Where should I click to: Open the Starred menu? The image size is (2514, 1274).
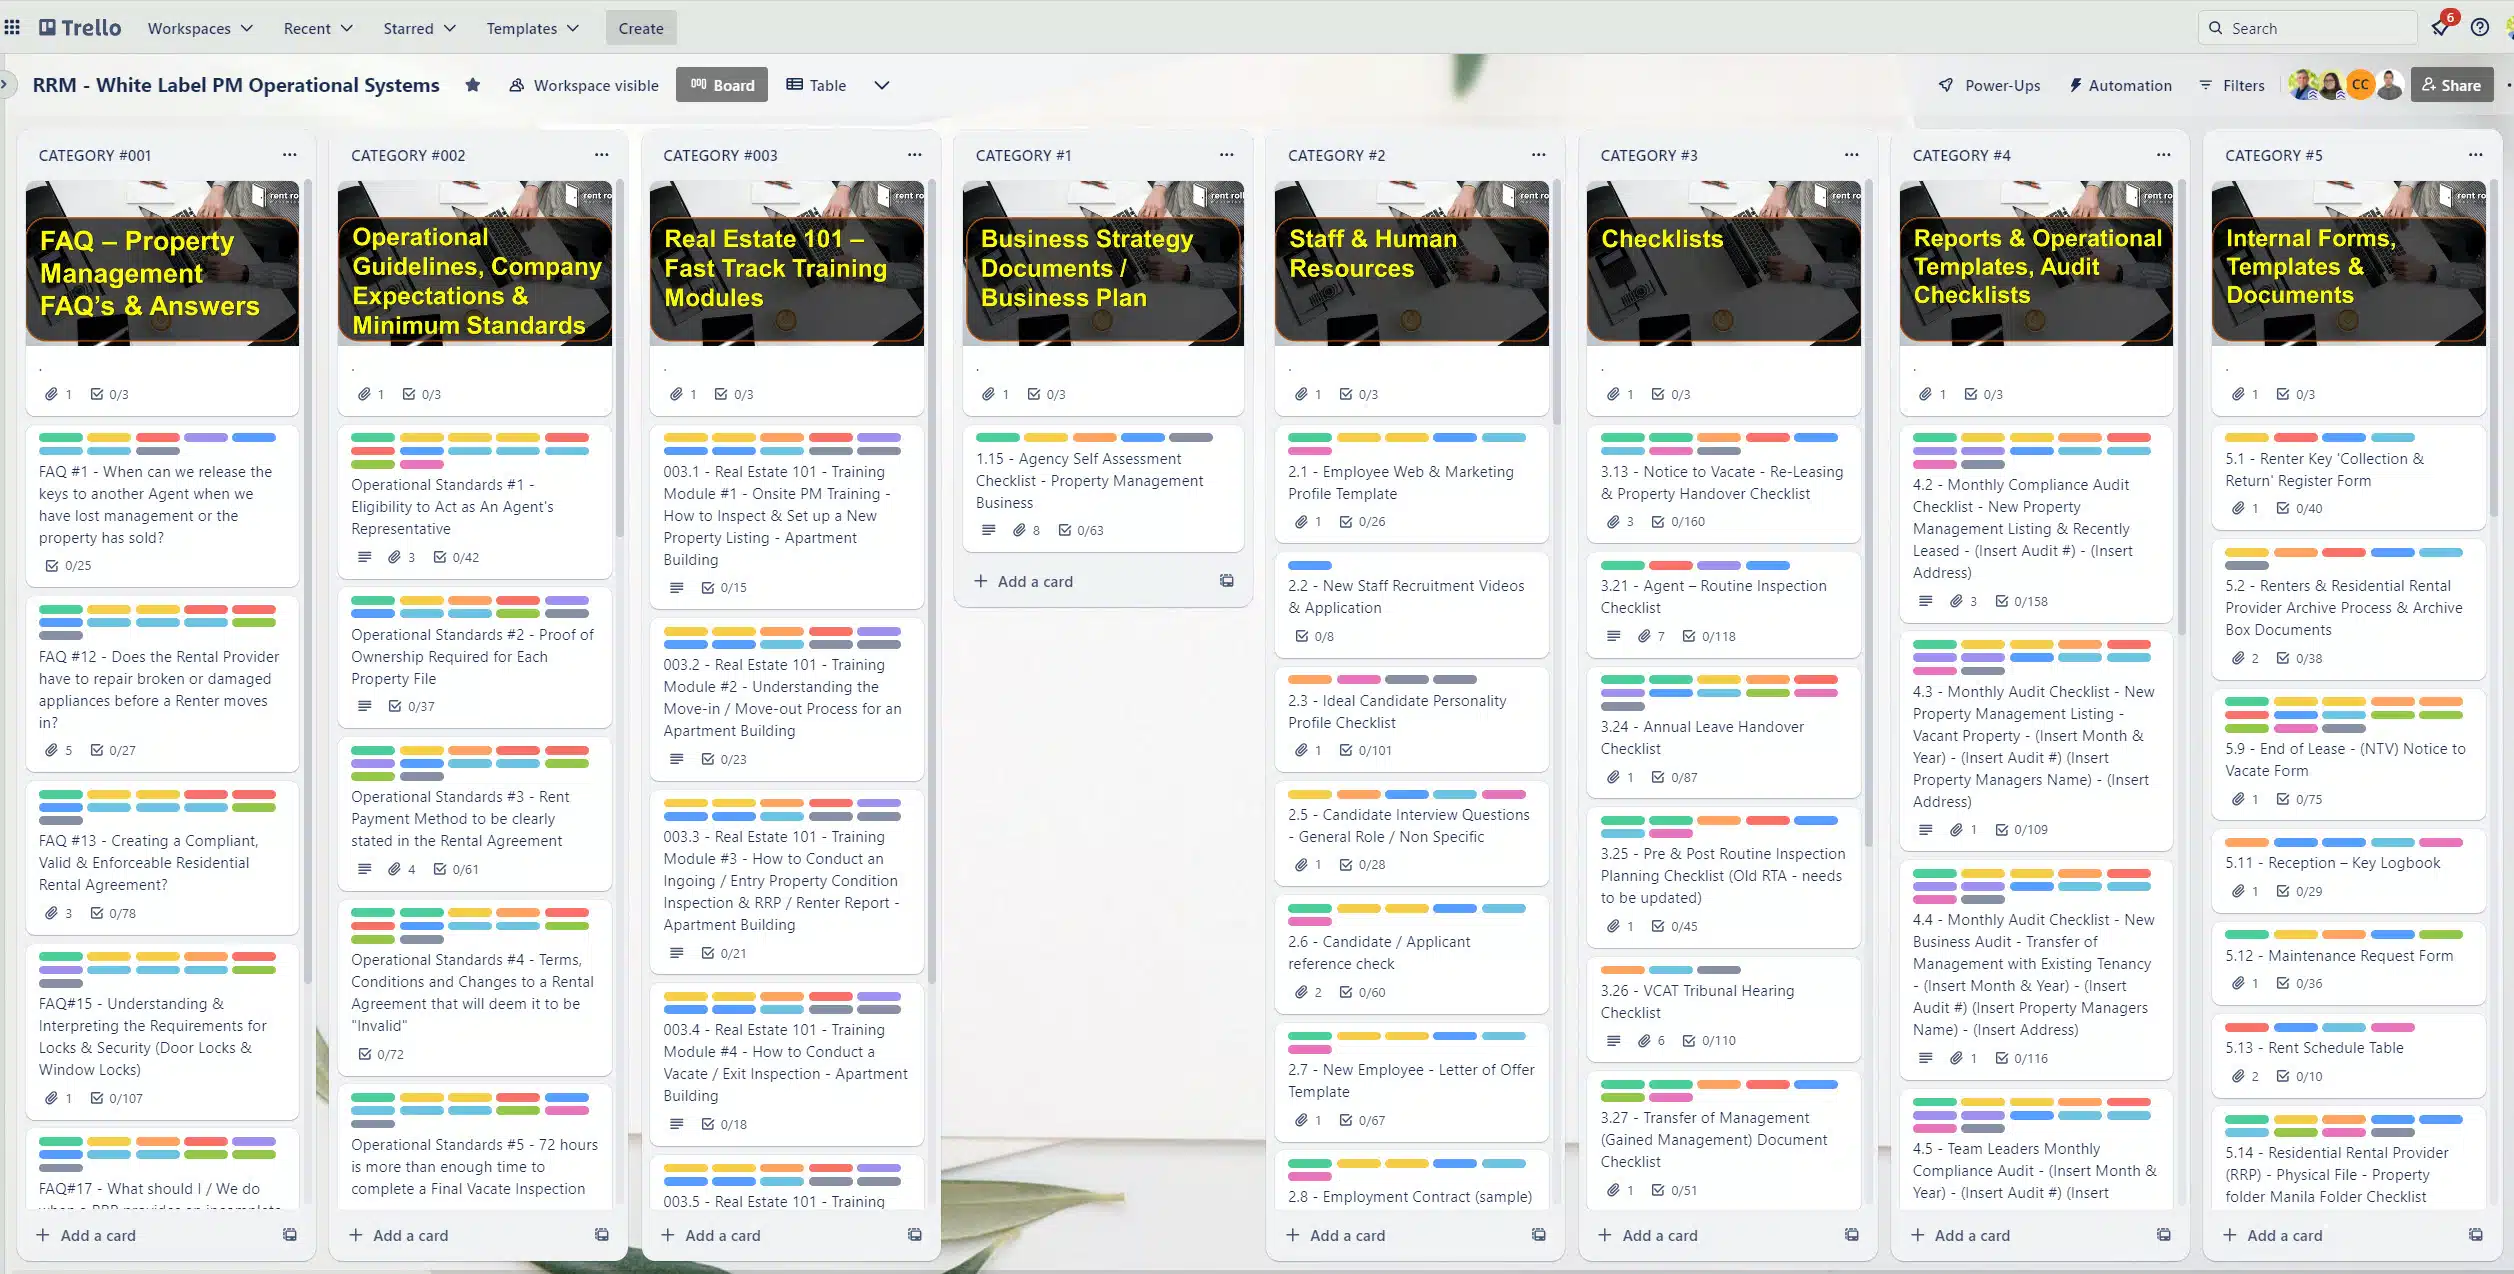click(419, 28)
